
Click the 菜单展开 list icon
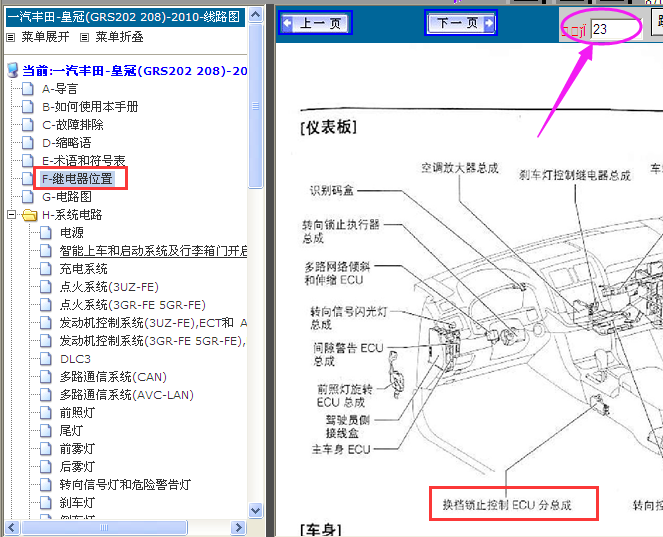(x=11, y=38)
